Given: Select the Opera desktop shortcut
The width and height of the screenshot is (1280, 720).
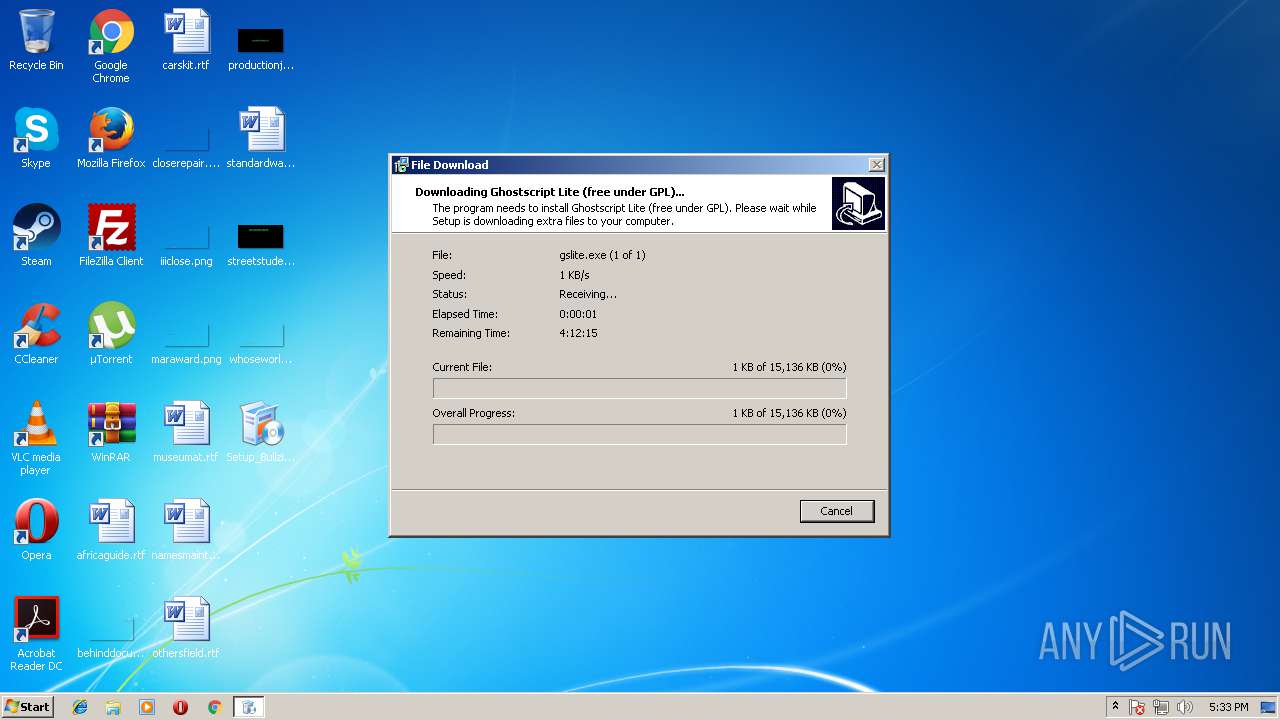Looking at the screenshot, I should [x=36, y=530].
